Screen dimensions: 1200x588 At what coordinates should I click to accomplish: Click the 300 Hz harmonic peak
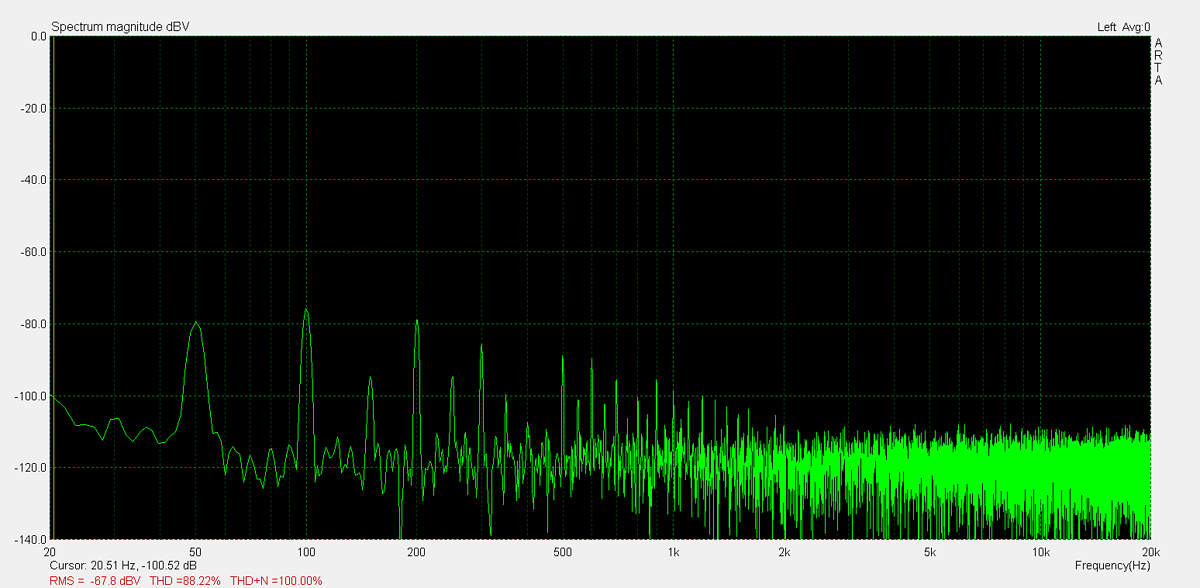482,347
